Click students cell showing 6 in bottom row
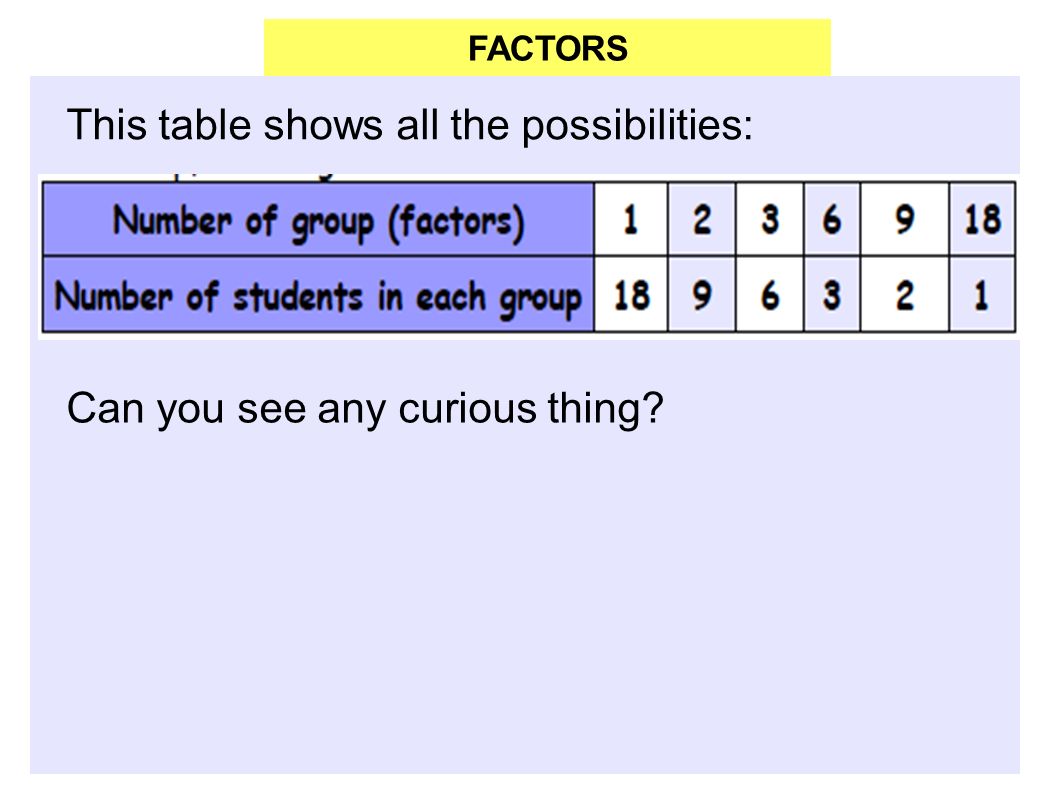This screenshot has height=793, width=1058. pos(770,294)
